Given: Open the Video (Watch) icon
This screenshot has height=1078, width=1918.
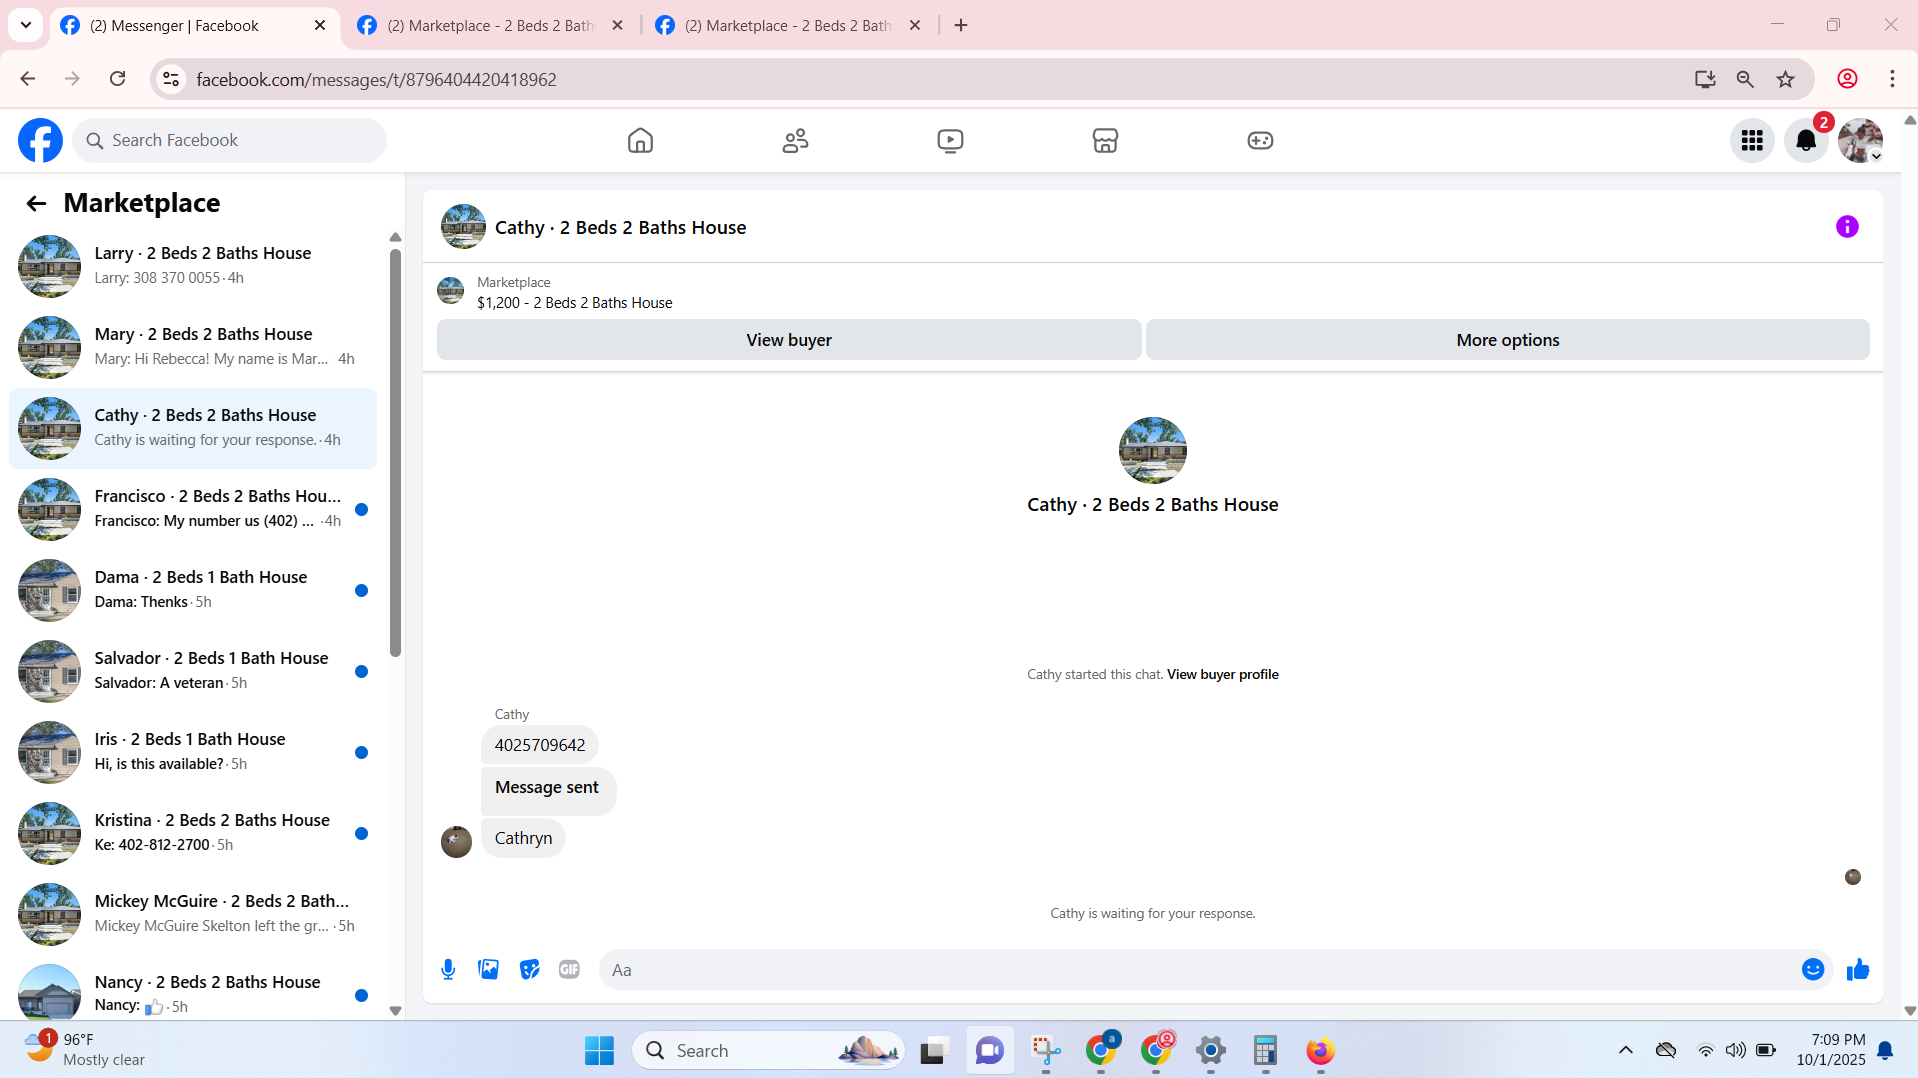Looking at the screenshot, I should click(x=950, y=141).
